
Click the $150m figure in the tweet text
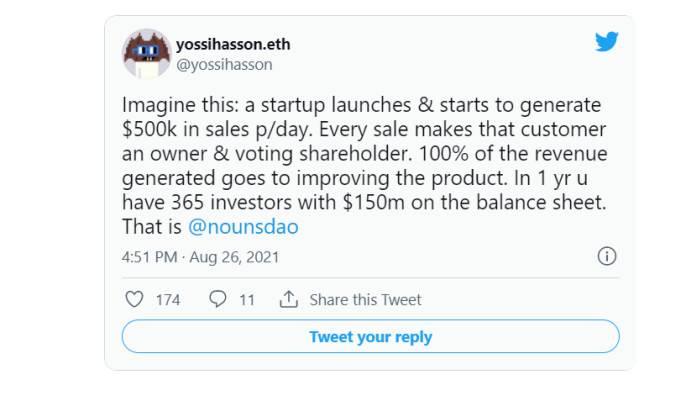point(374,202)
